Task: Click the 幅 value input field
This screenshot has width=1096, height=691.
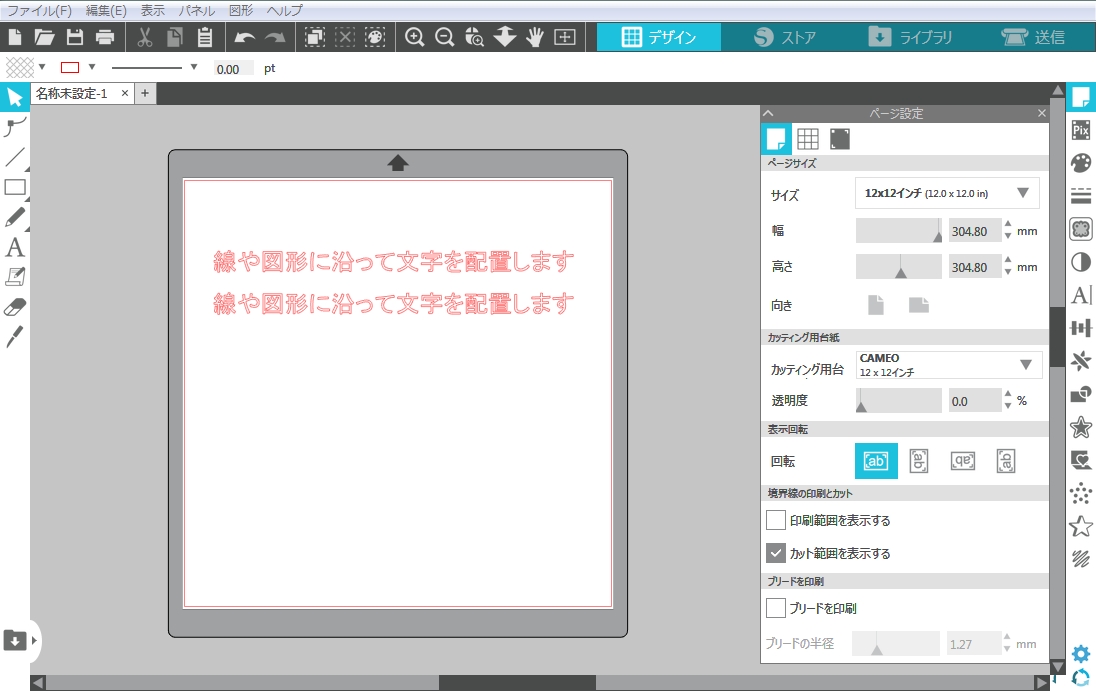Action: [974, 231]
